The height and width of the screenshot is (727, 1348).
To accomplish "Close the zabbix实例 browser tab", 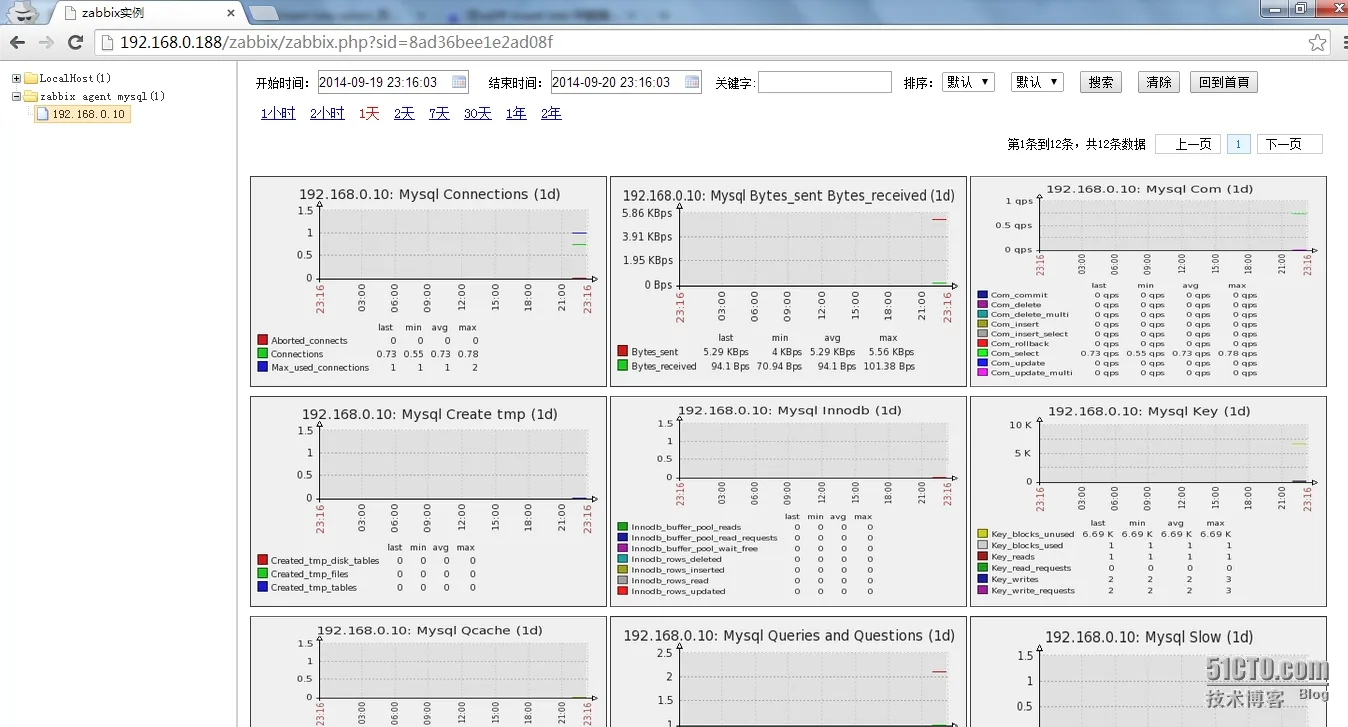I will coord(231,13).
